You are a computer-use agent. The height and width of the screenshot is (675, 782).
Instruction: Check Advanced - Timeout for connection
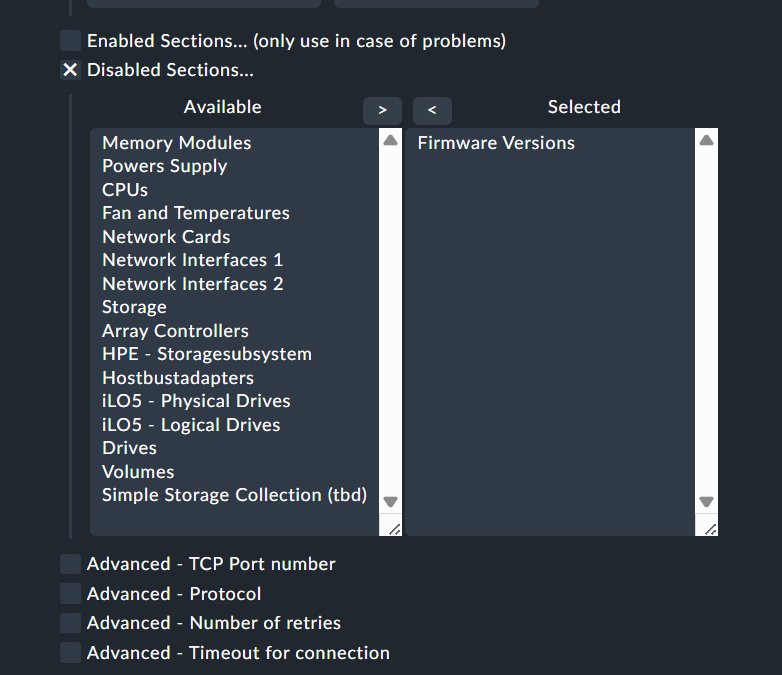coord(70,653)
